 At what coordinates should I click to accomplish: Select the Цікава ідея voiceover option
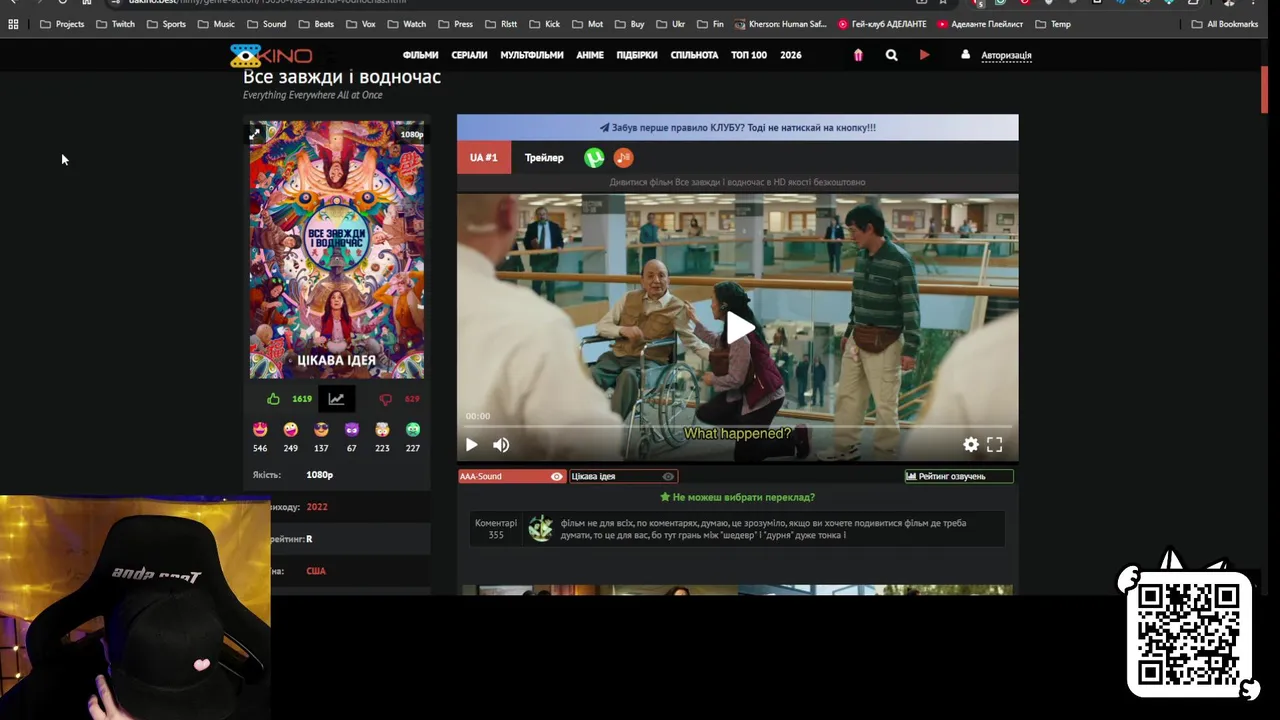623,476
